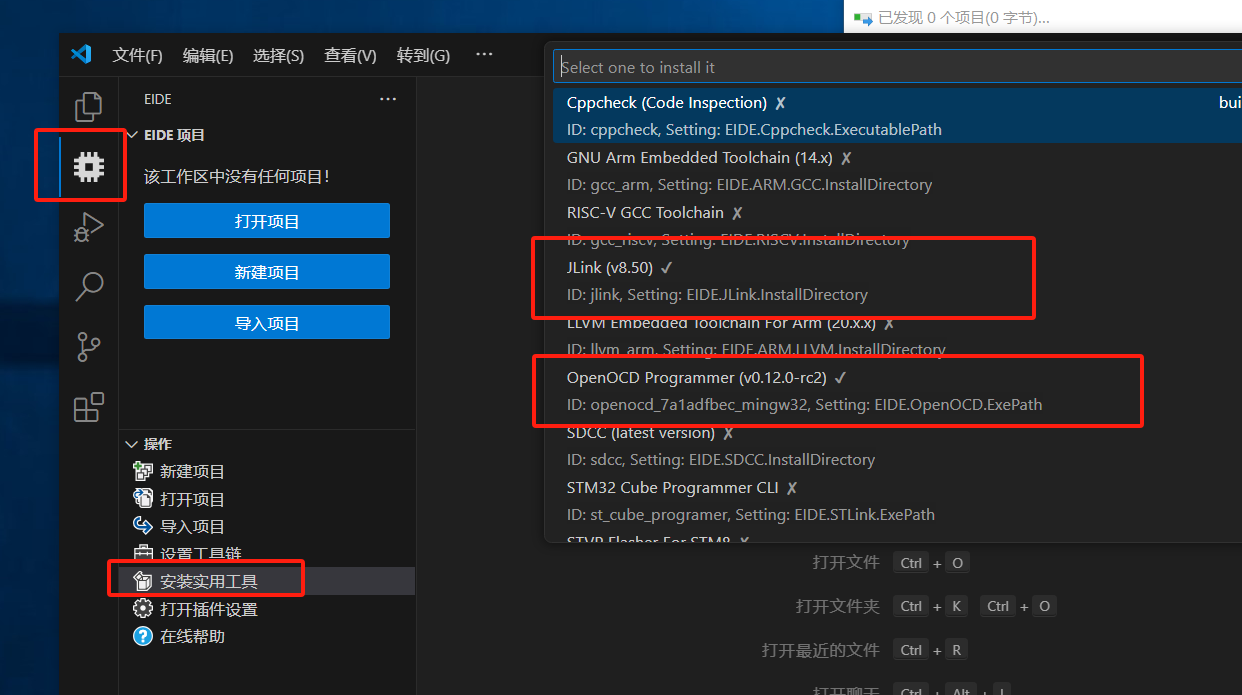Select Cppcheck (Code Inspection) entry
Screen dimensions: 1242x695
(x=897, y=116)
